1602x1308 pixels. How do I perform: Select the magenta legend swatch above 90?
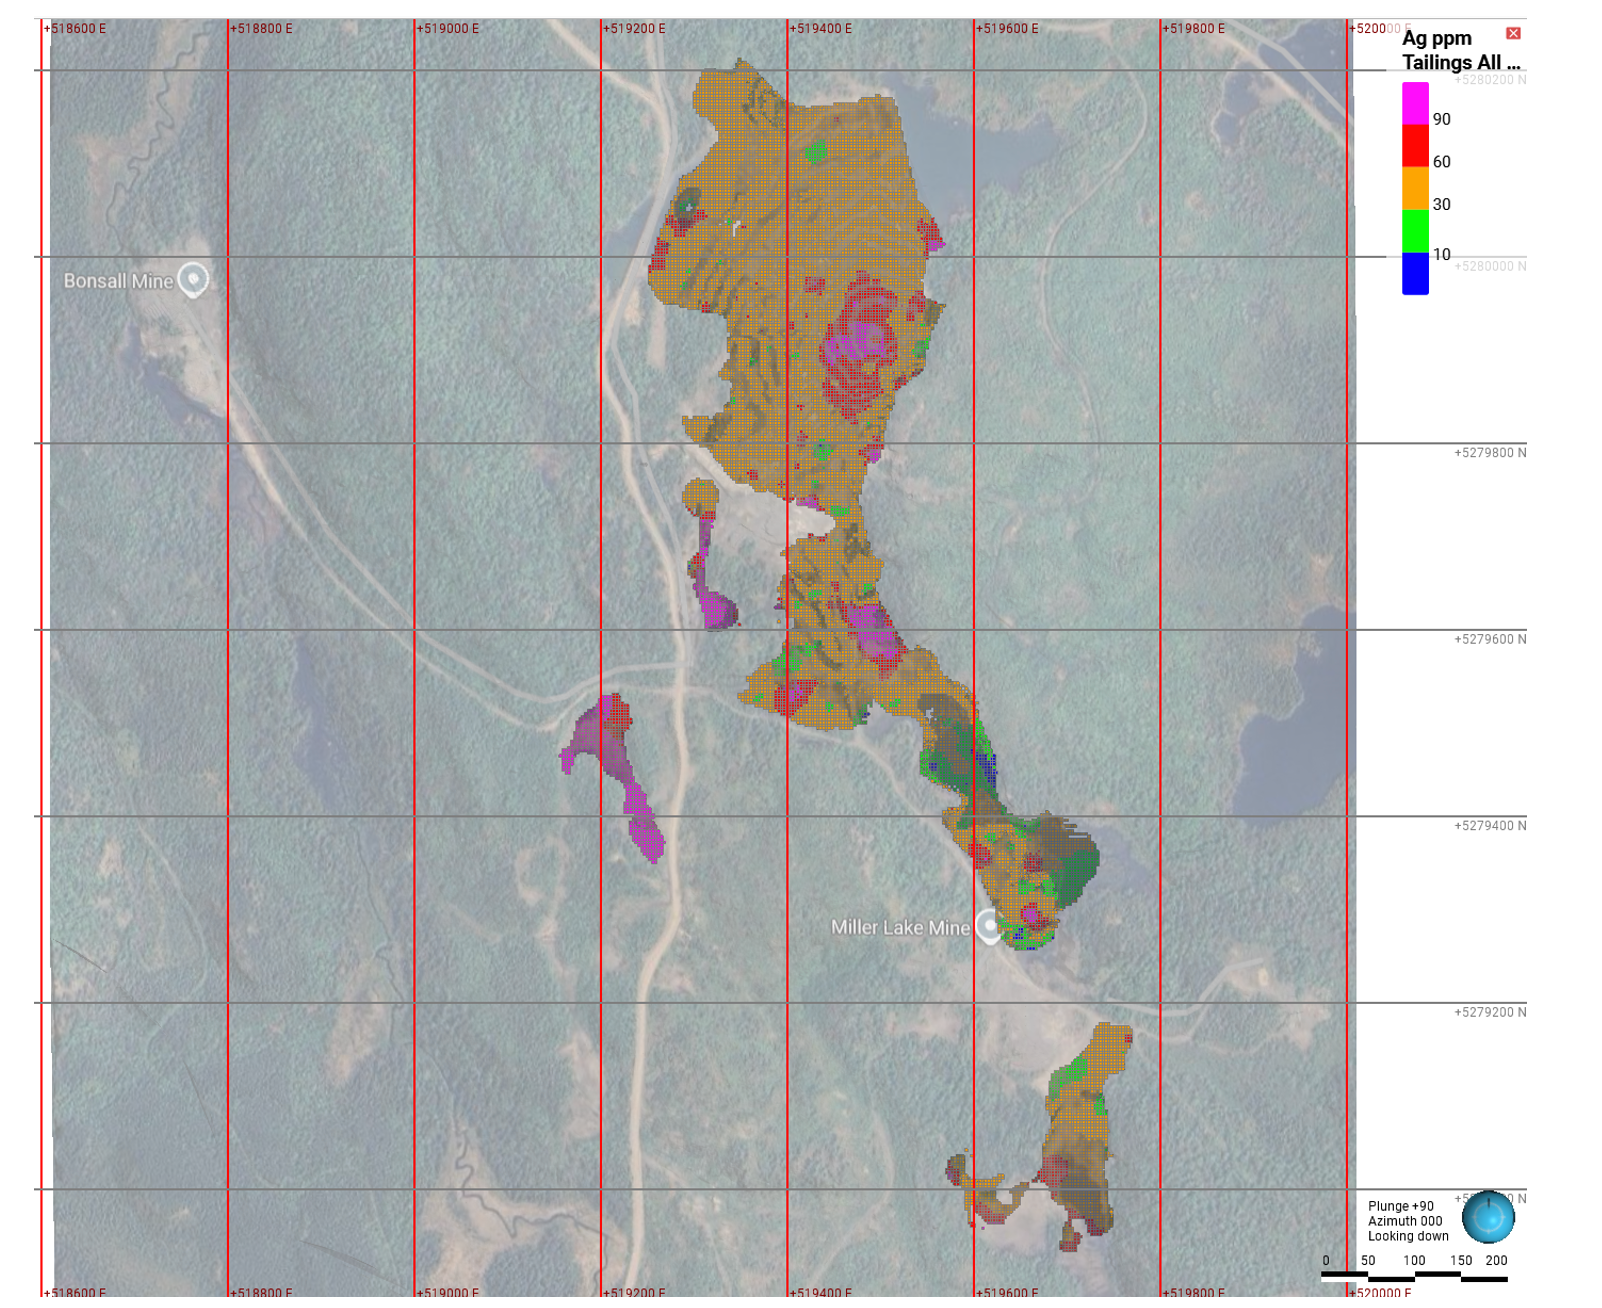1415,103
